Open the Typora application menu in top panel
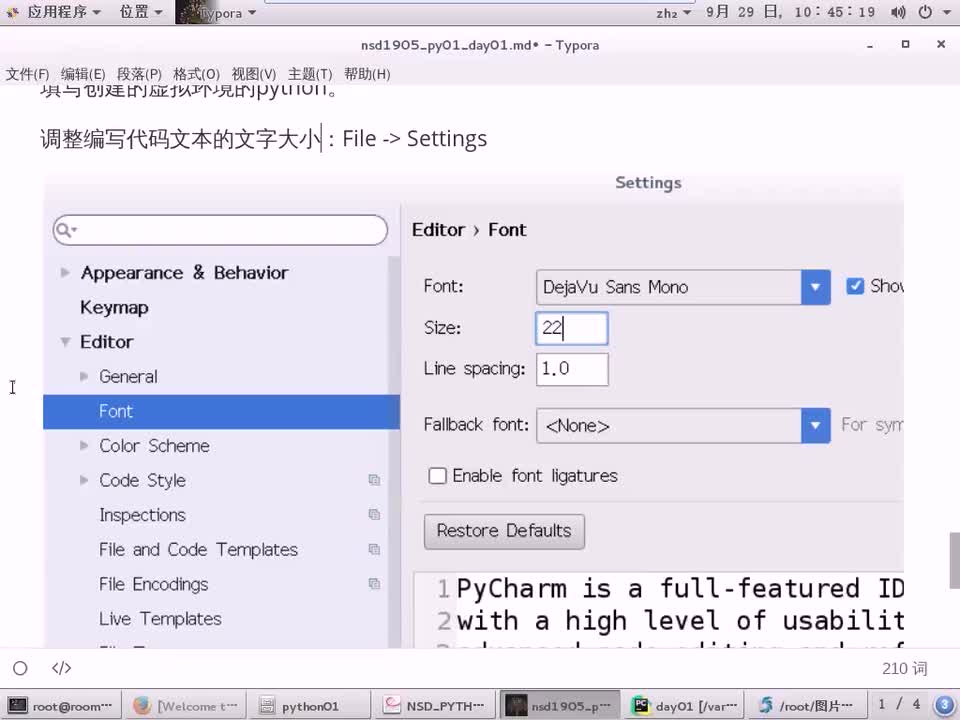The image size is (960, 720). point(216,12)
